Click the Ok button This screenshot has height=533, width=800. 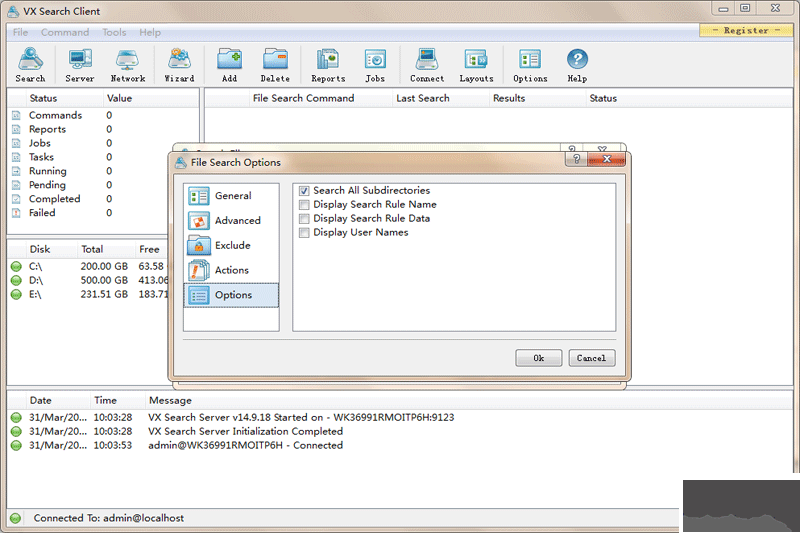[x=539, y=358]
